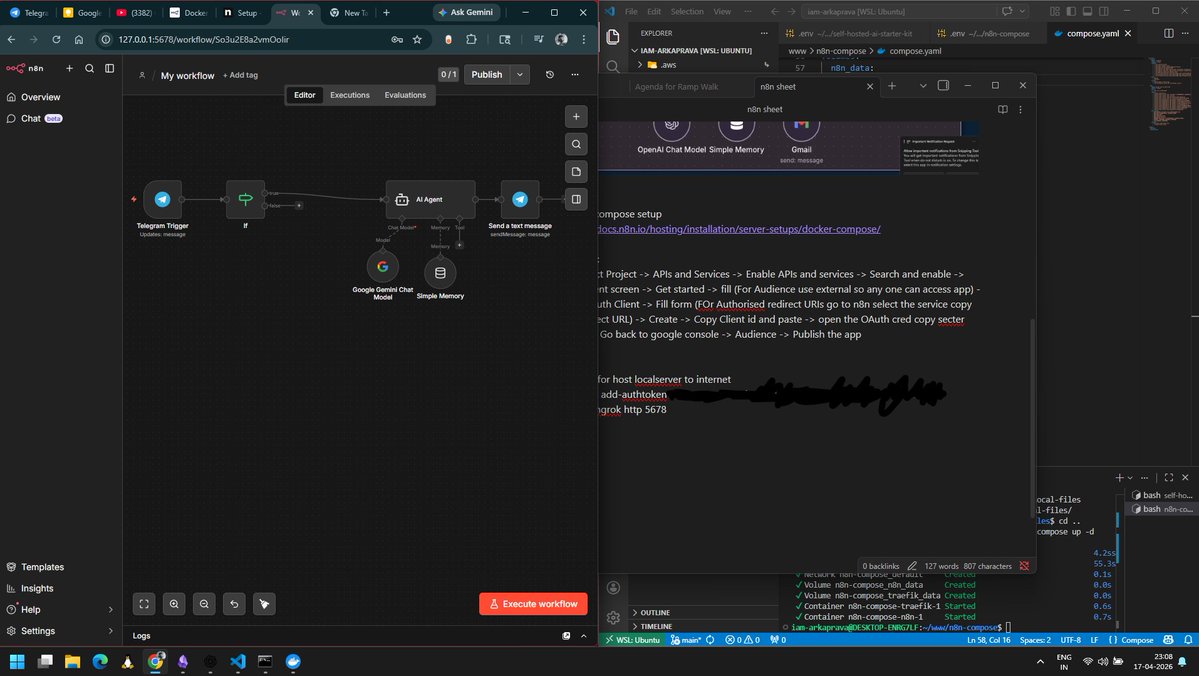Click the add node plus icon
Screen dimensions: 1199x676
pyautogui.click(x=576, y=116)
